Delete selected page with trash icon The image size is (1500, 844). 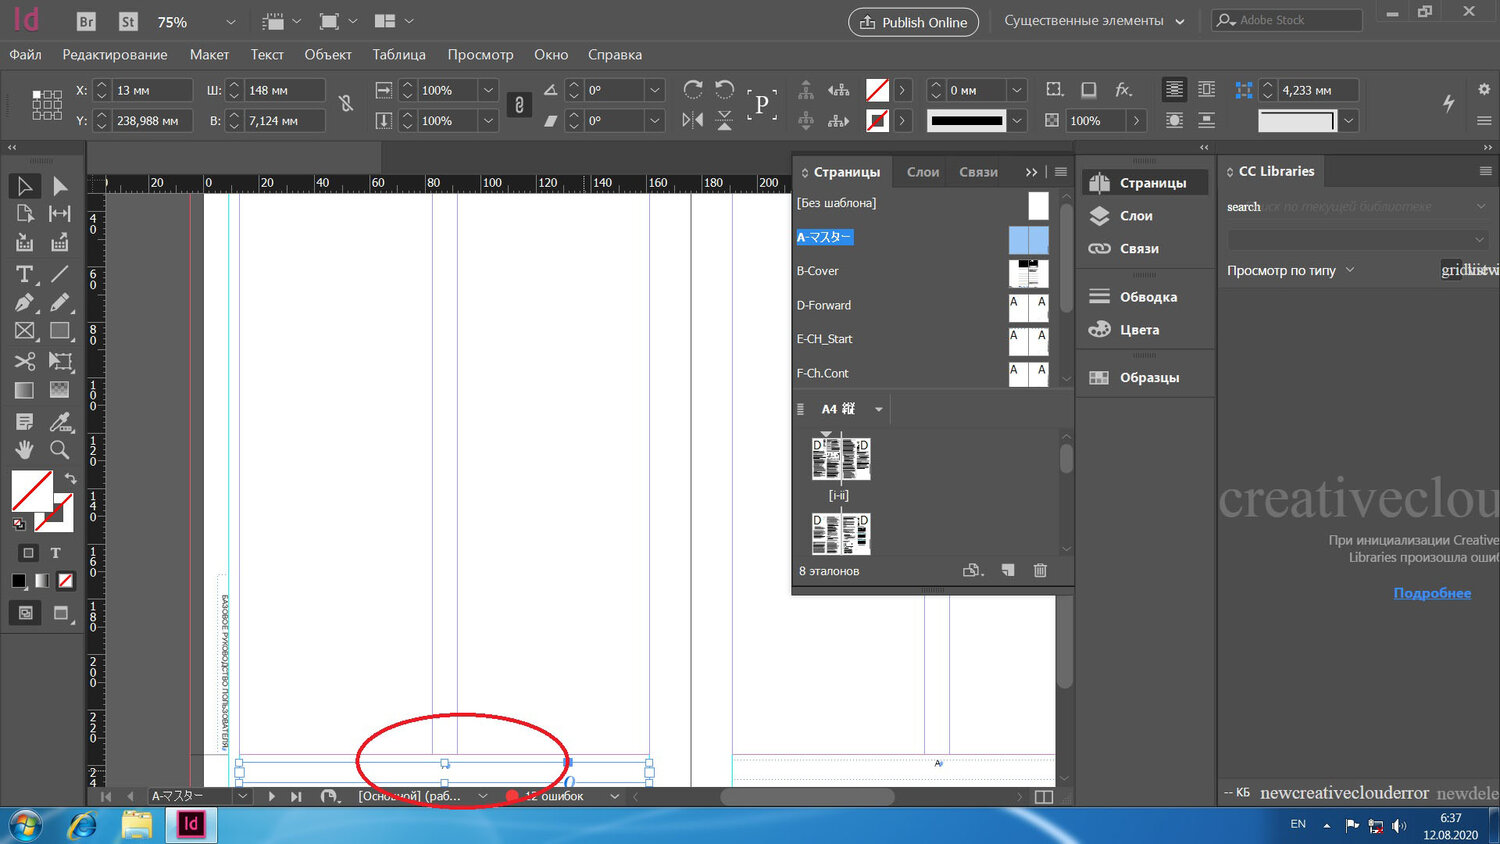pyautogui.click(x=1040, y=570)
